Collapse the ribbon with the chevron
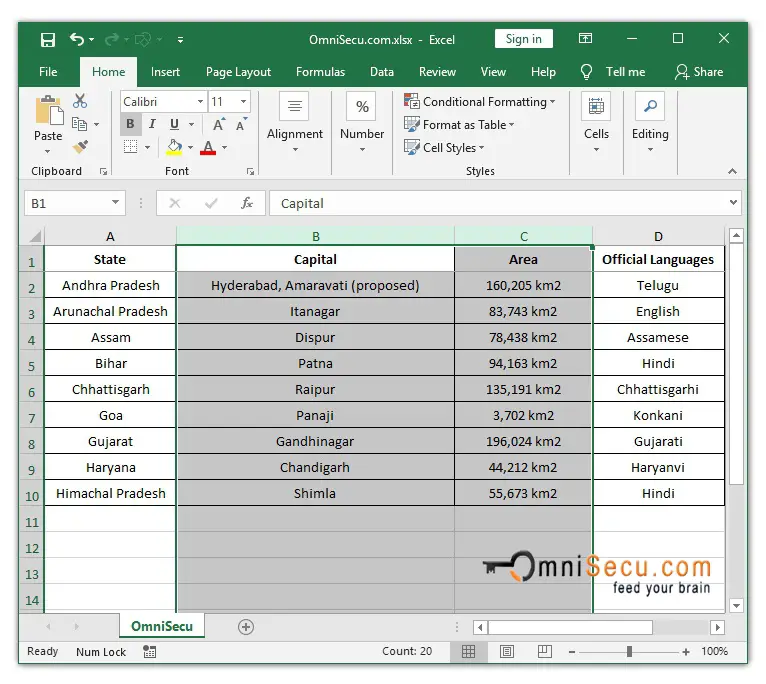 (x=732, y=171)
